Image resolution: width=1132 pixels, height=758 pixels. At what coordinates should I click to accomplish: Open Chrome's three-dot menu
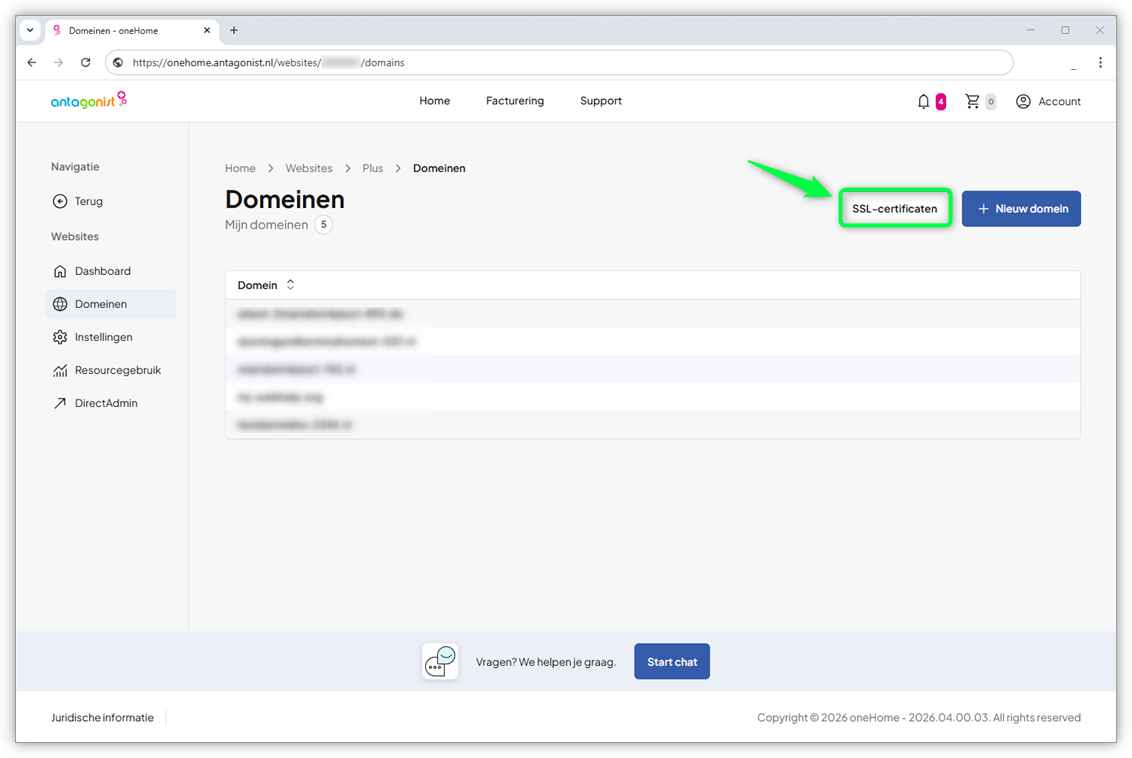click(1099, 62)
